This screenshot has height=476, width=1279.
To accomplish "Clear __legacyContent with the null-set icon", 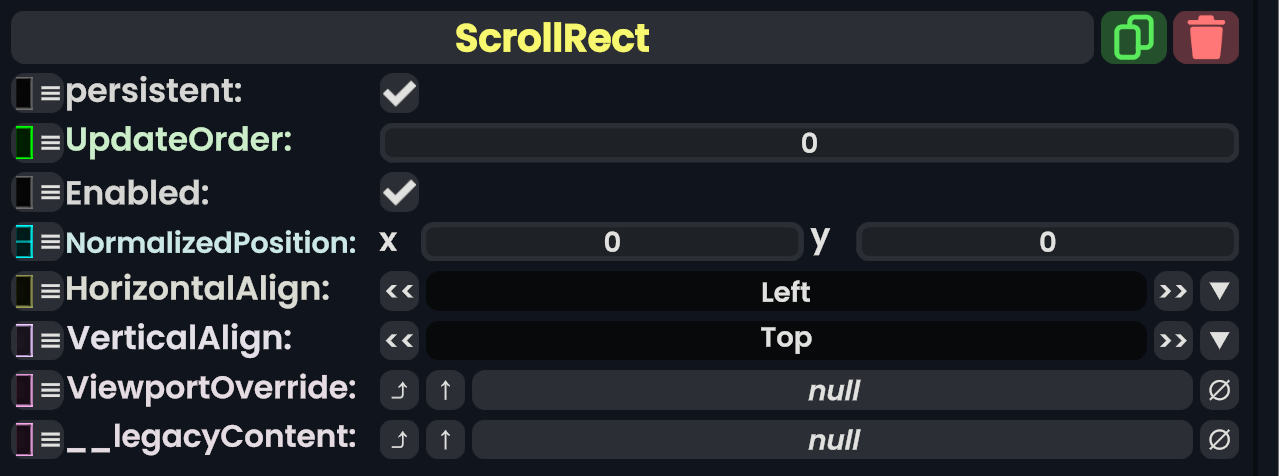I will [1219, 439].
